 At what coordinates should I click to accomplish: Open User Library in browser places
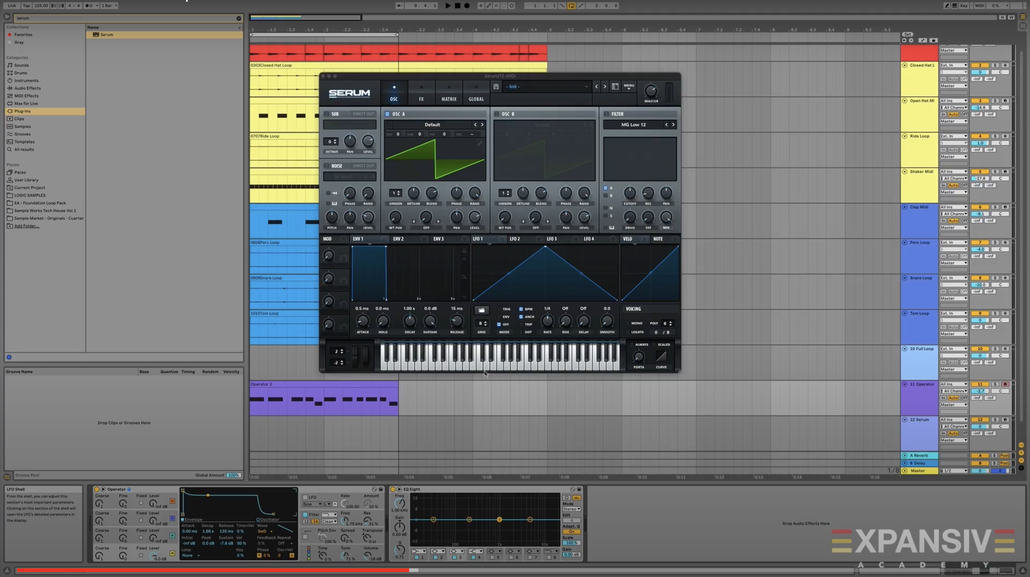click(x=26, y=180)
